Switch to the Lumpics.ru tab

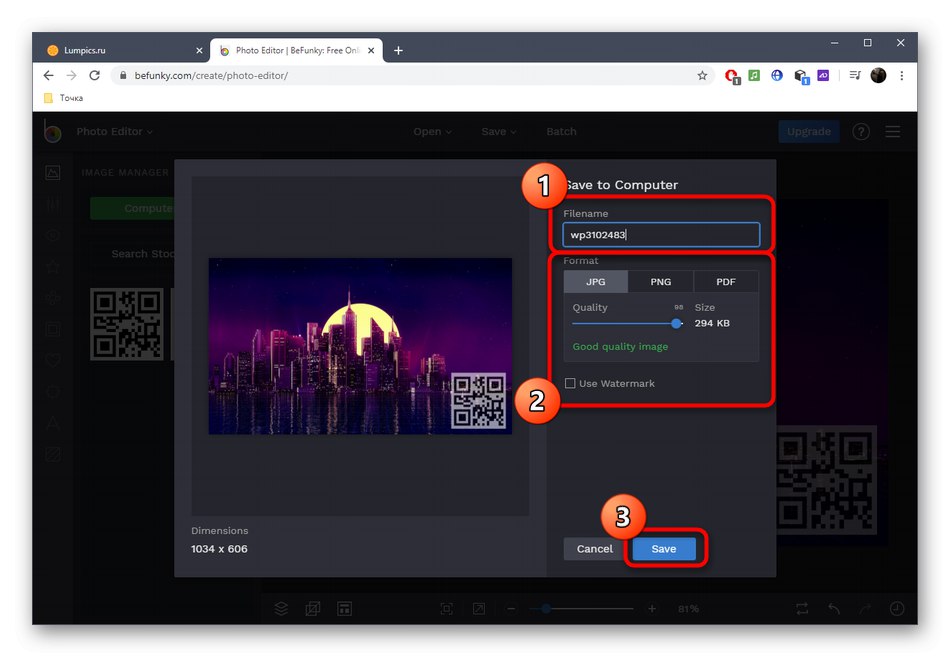point(123,50)
